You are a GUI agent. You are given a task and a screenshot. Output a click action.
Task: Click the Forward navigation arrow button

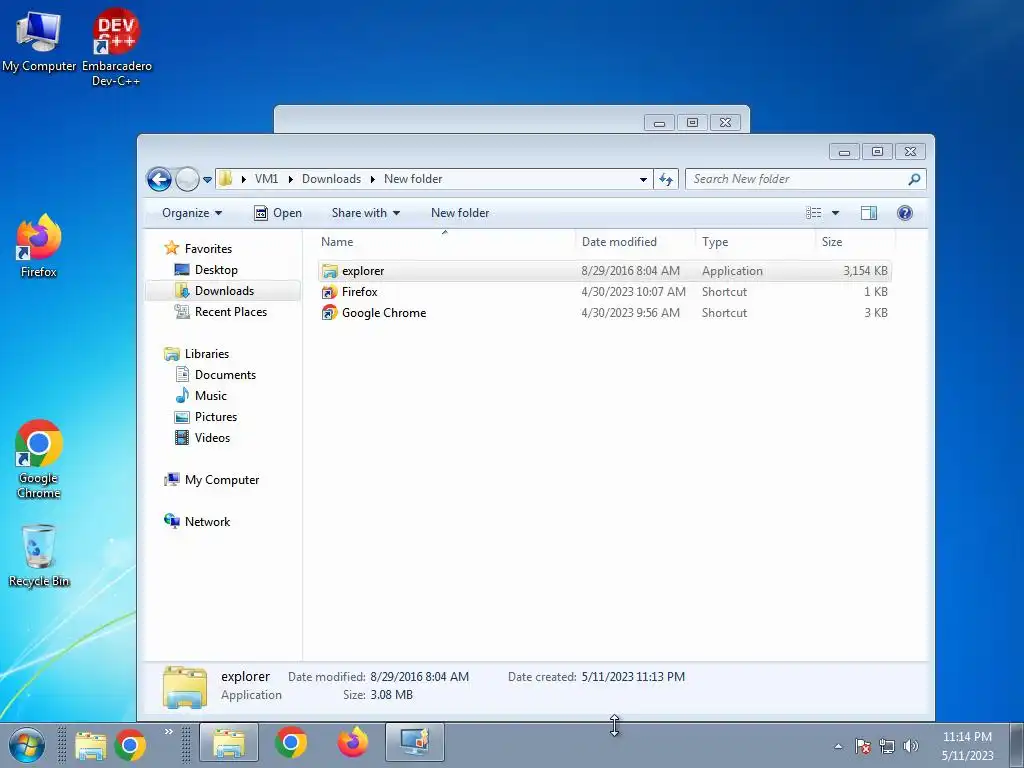[187, 179]
